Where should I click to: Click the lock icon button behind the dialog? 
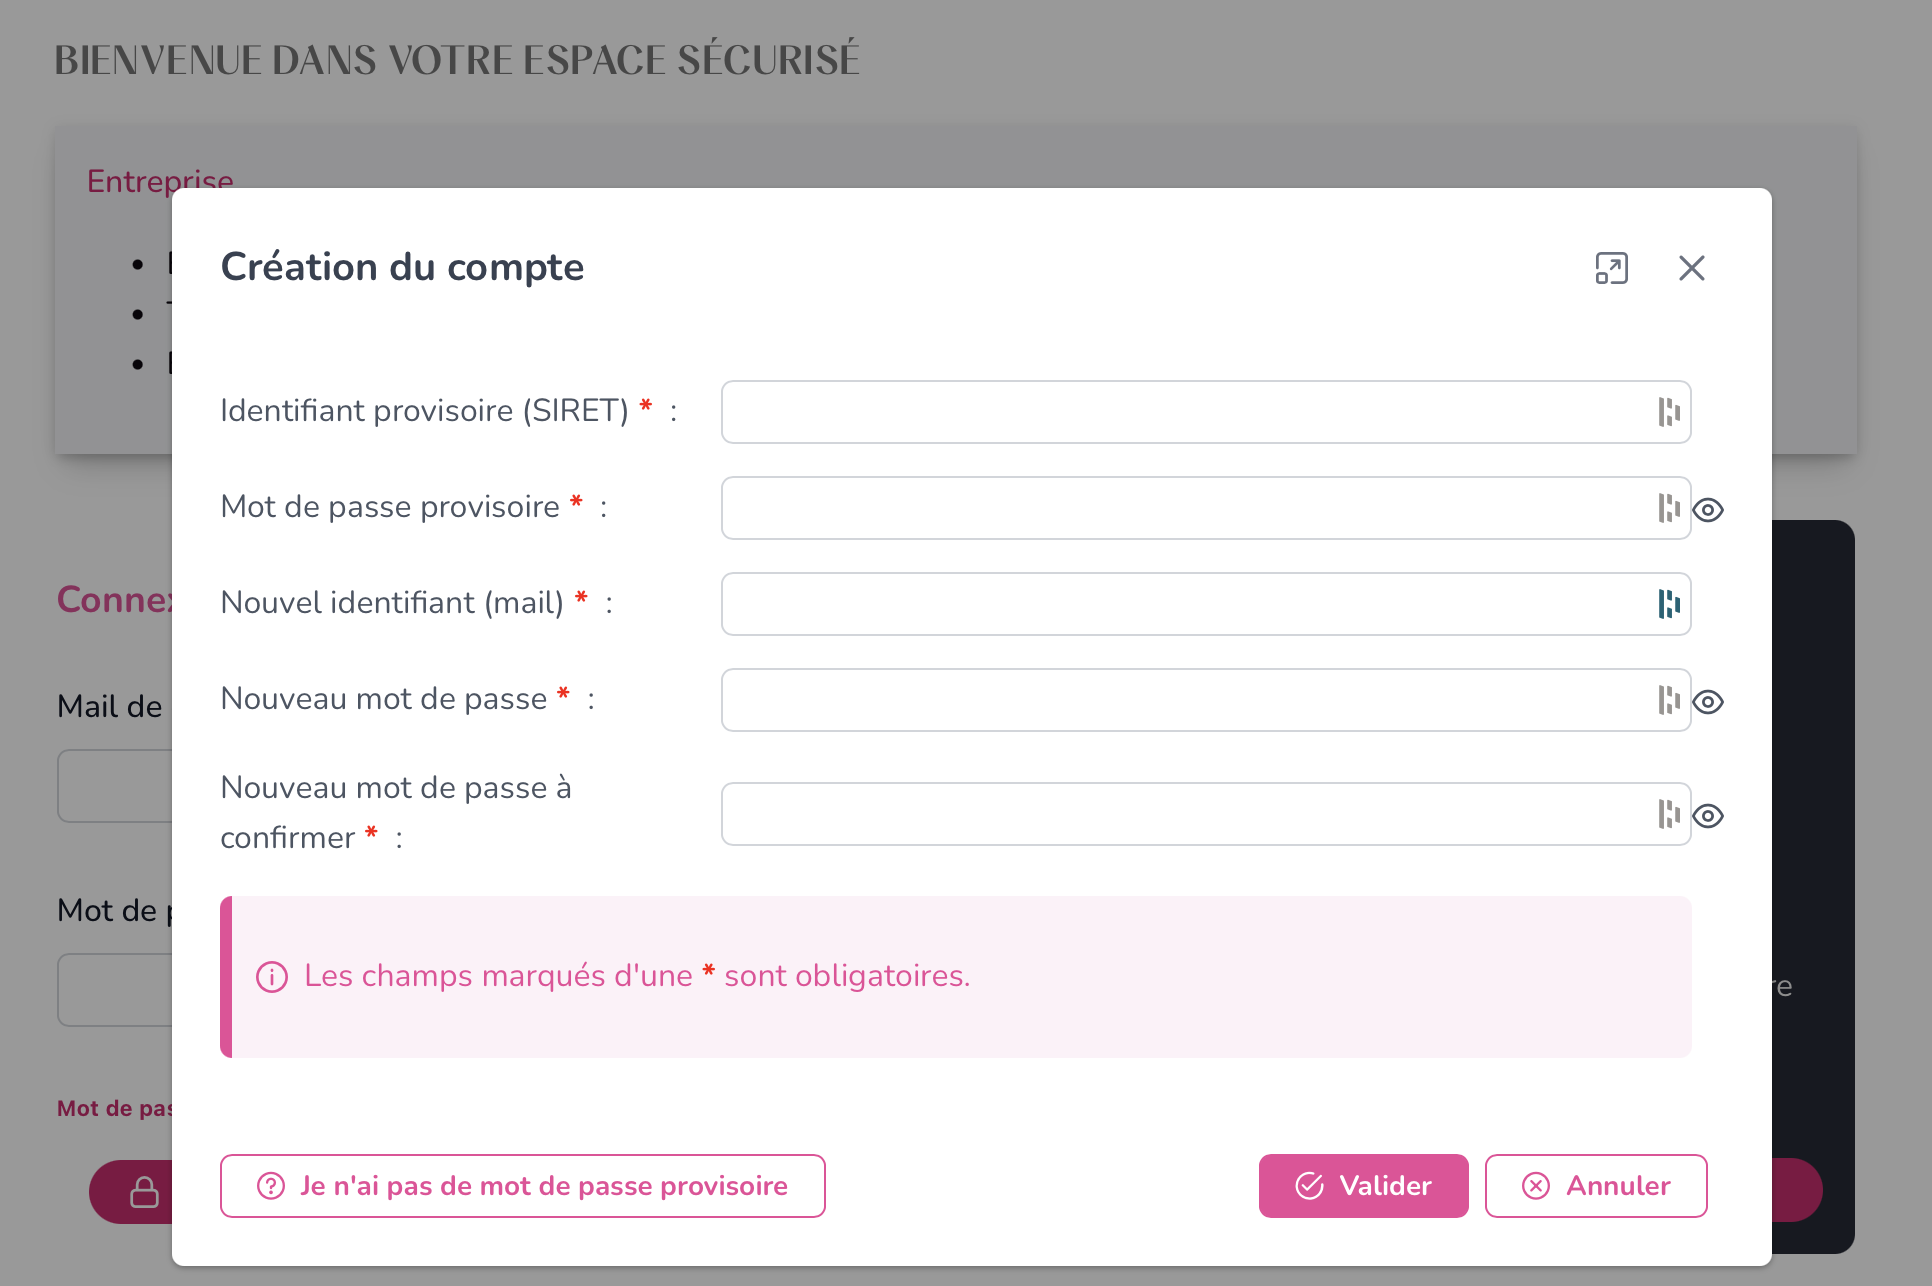click(144, 1192)
